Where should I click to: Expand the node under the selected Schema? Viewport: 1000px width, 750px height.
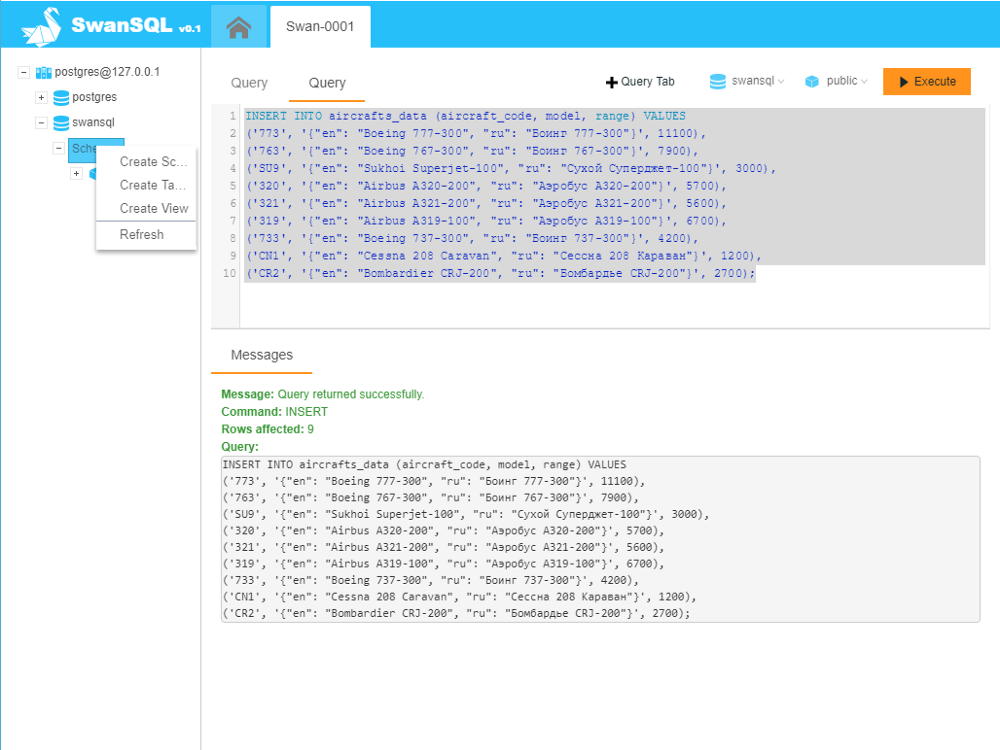click(76, 172)
